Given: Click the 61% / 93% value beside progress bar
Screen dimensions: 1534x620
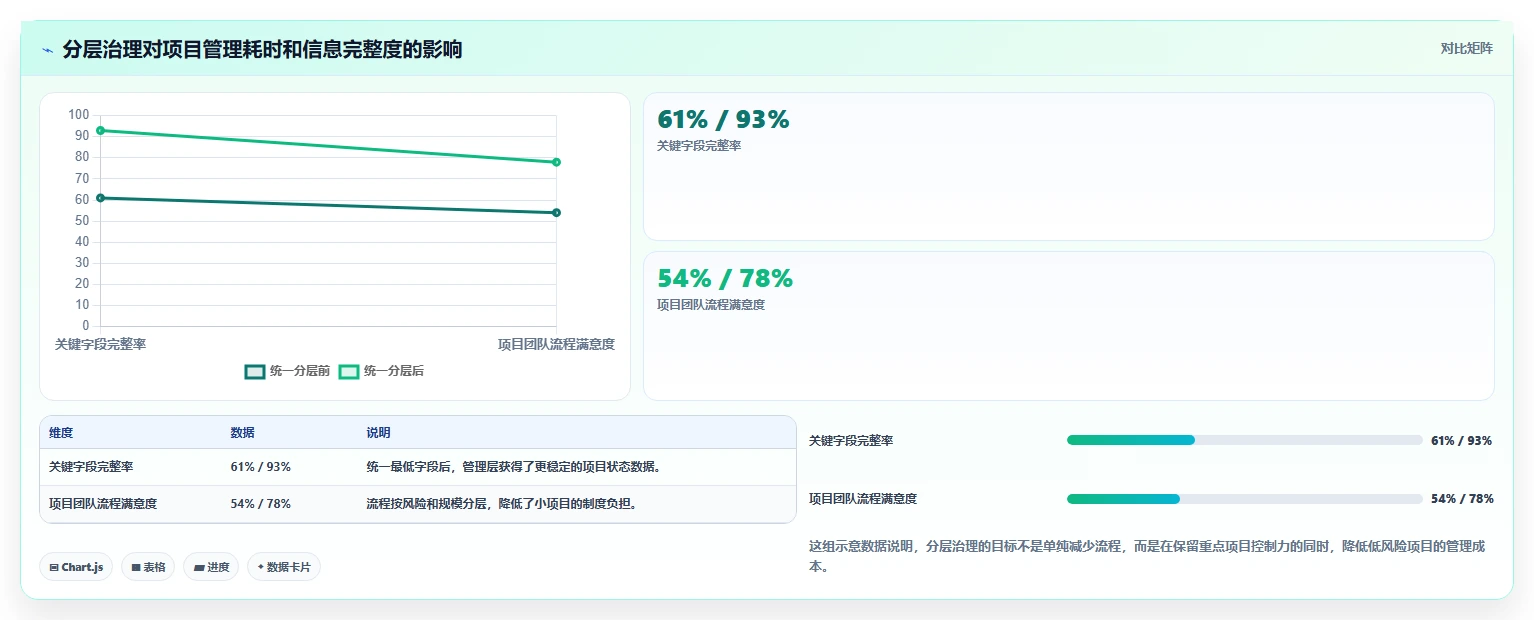Looking at the screenshot, I should tap(1462, 440).
